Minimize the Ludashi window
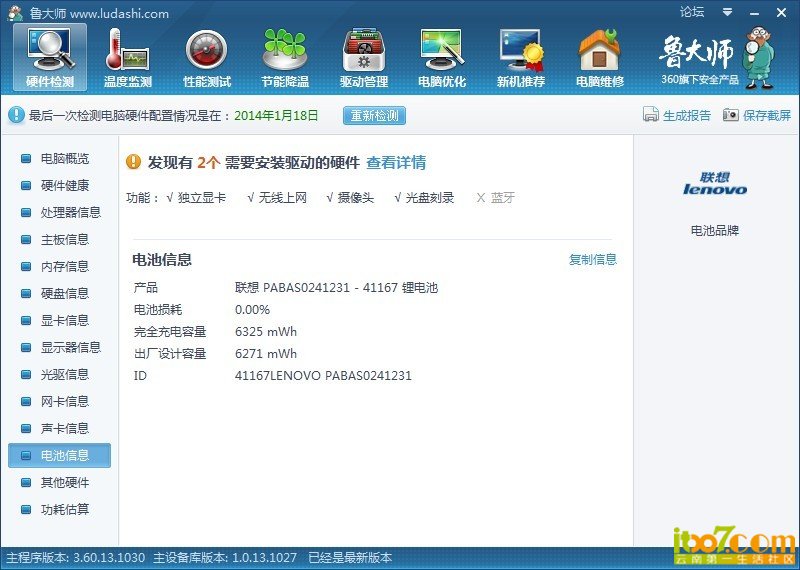This screenshot has height=570, width=800. pos(755,13)
